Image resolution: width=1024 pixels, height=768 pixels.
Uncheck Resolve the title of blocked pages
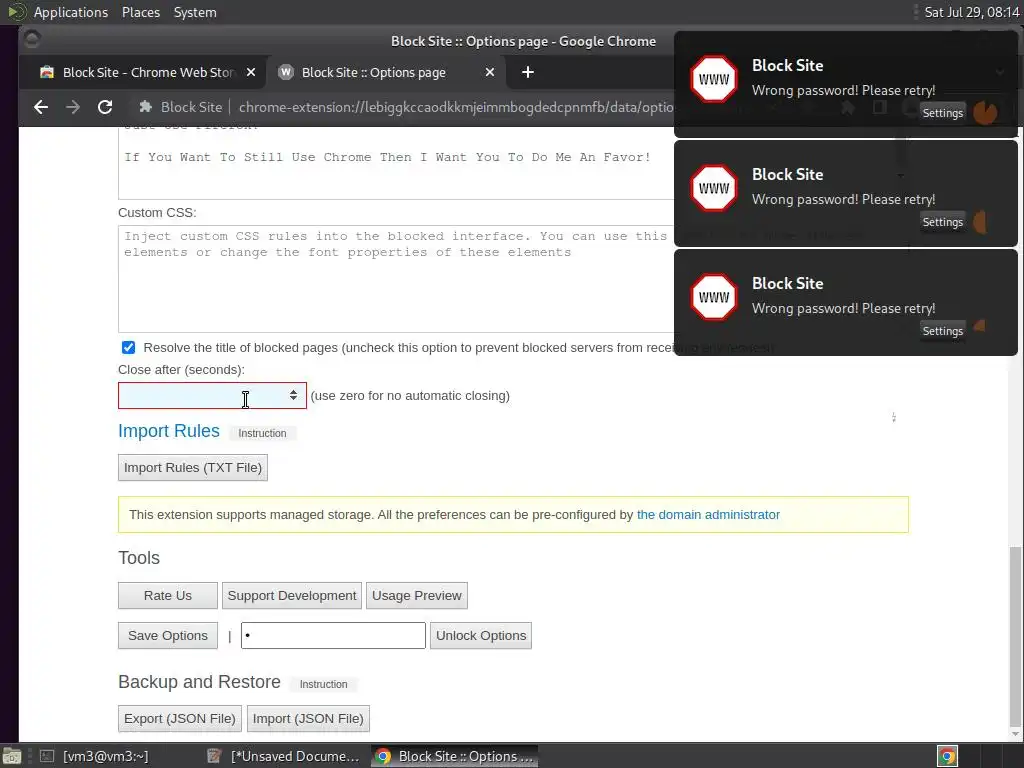129,347
